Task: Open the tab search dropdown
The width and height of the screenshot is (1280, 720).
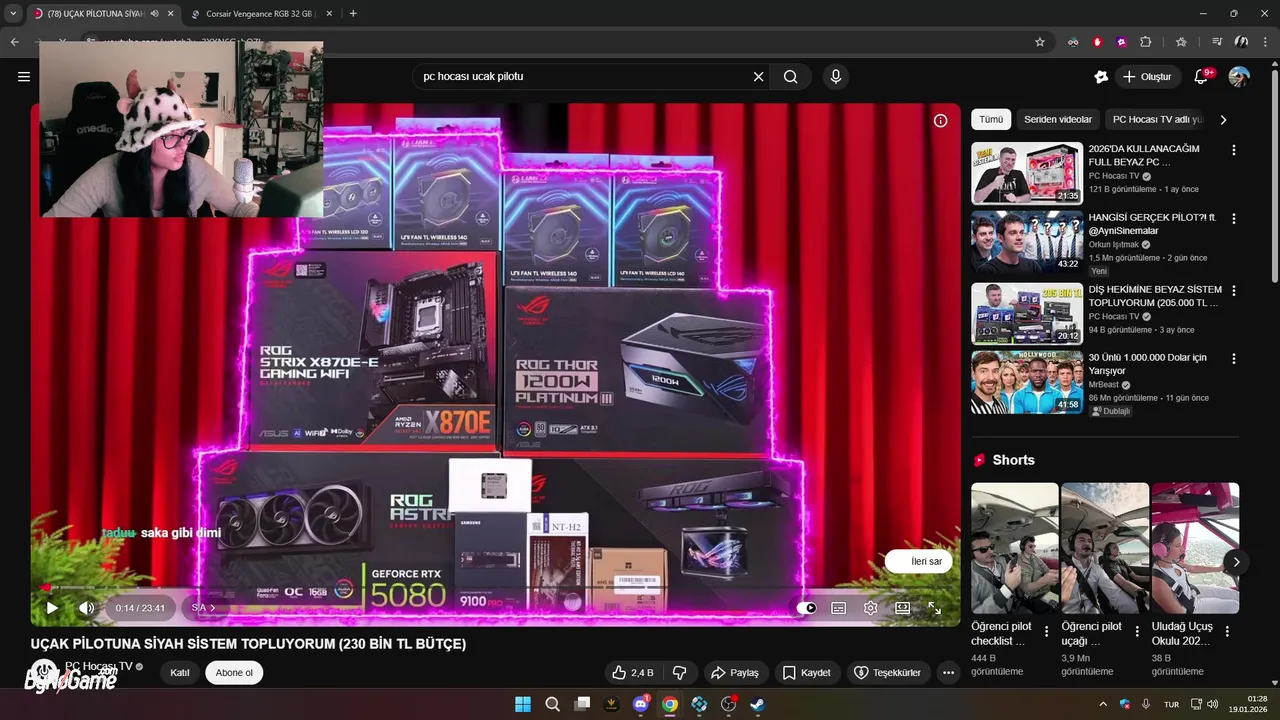Action: (x=13, y=13)
